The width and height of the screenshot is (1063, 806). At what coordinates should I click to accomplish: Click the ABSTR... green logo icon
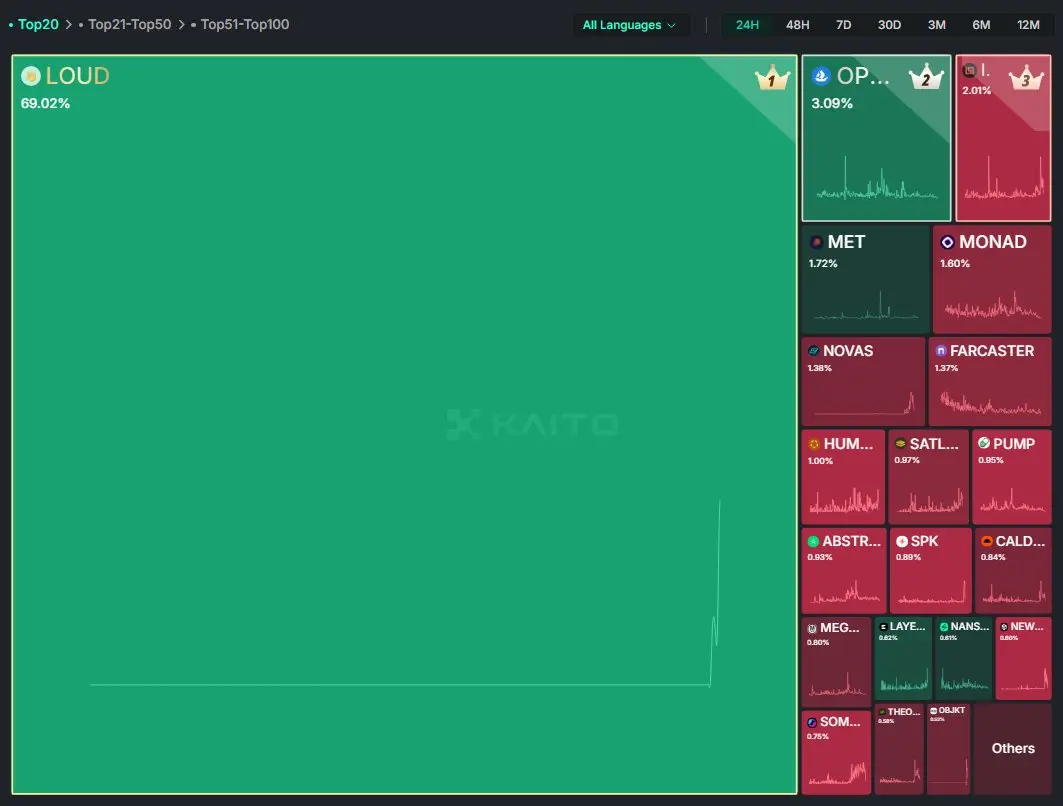[x=814, y=541]
